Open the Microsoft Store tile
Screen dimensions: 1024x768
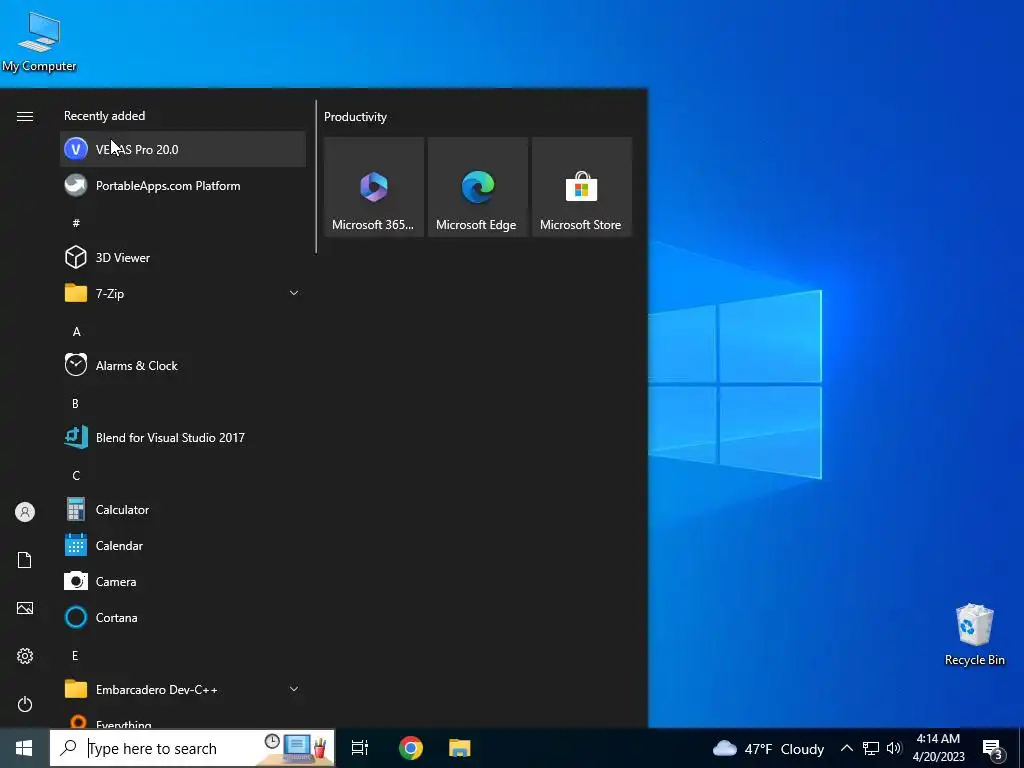581,187
